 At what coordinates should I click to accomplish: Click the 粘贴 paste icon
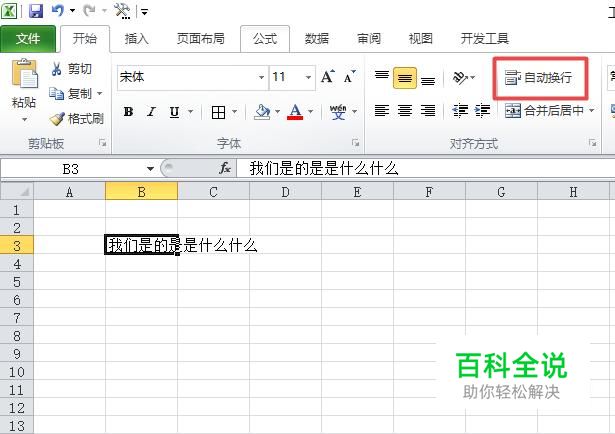24,74
